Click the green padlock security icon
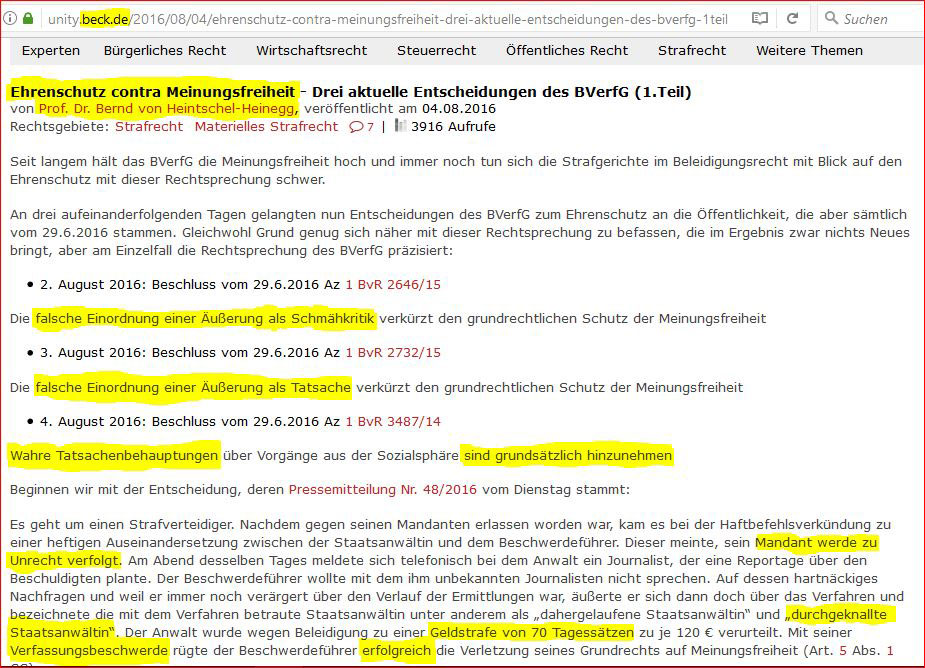The image size is (925, 668). point(29,18)
